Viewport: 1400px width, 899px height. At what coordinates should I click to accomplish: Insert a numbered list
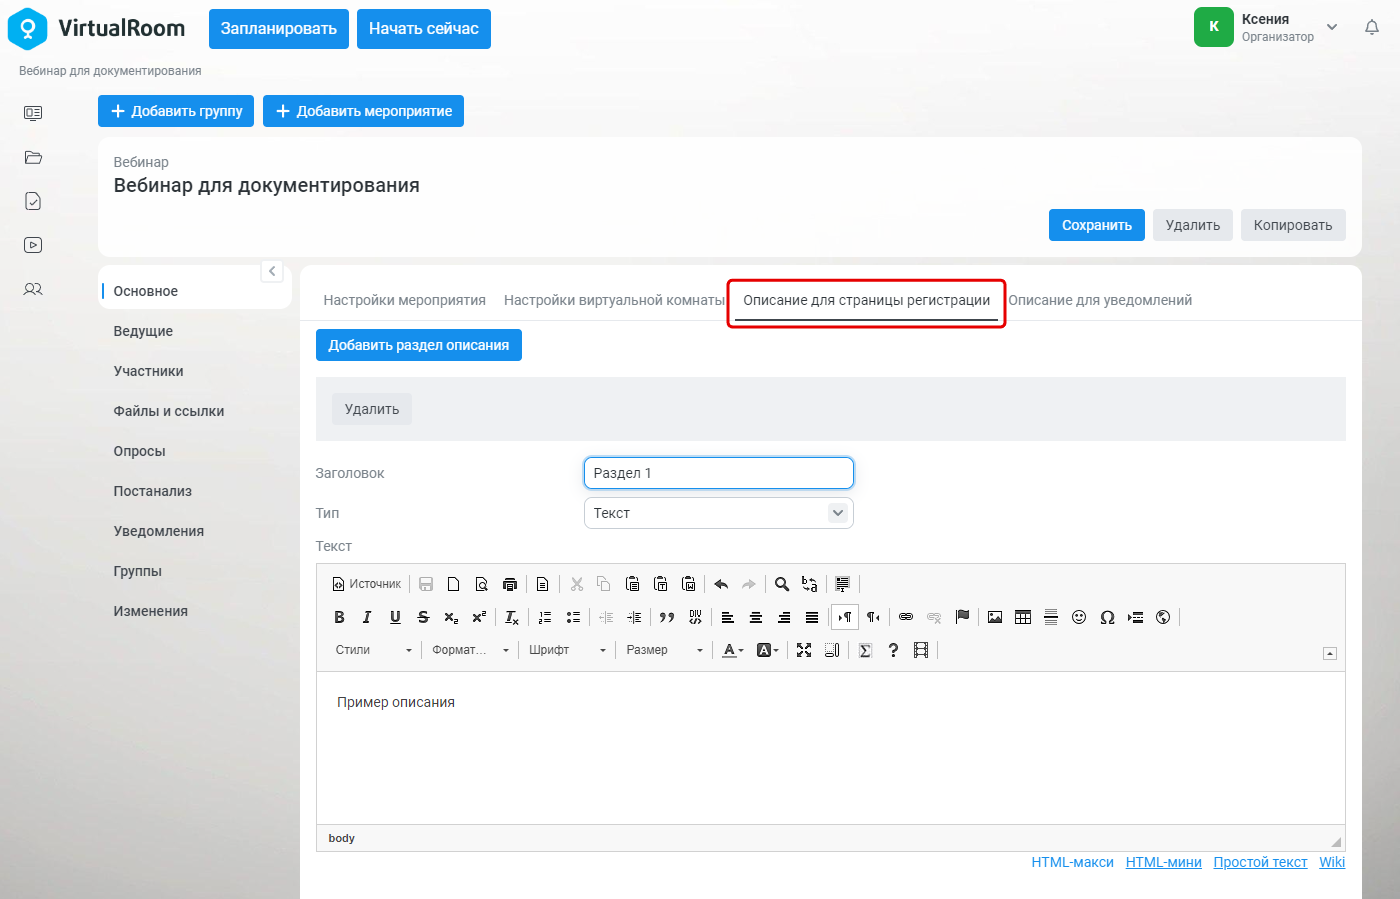[x=545, y=617]
